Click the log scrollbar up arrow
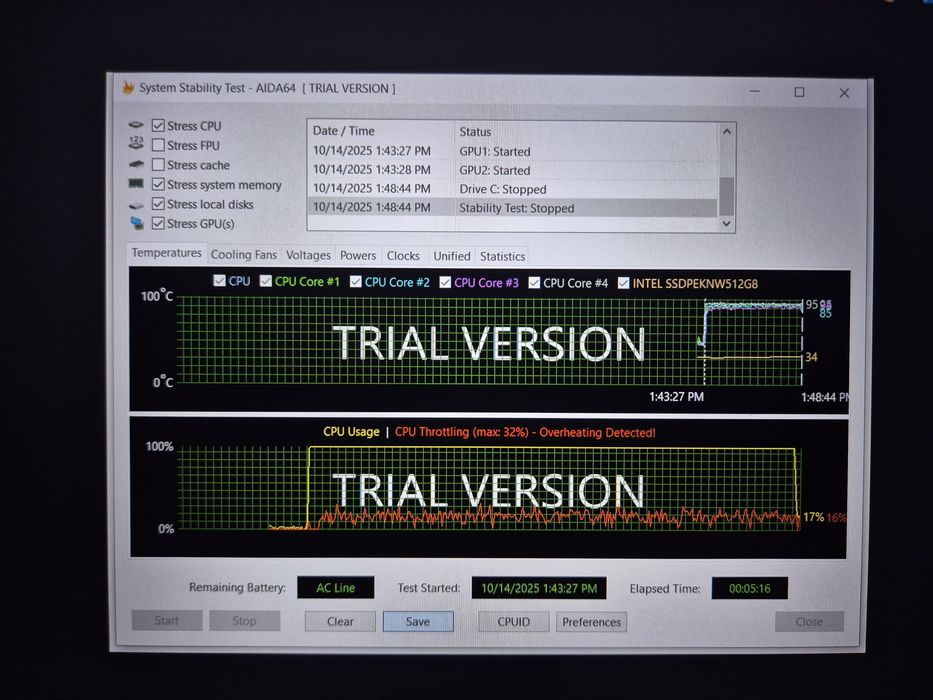This screenshot has height=700, width=933. [x=727, y=132]
